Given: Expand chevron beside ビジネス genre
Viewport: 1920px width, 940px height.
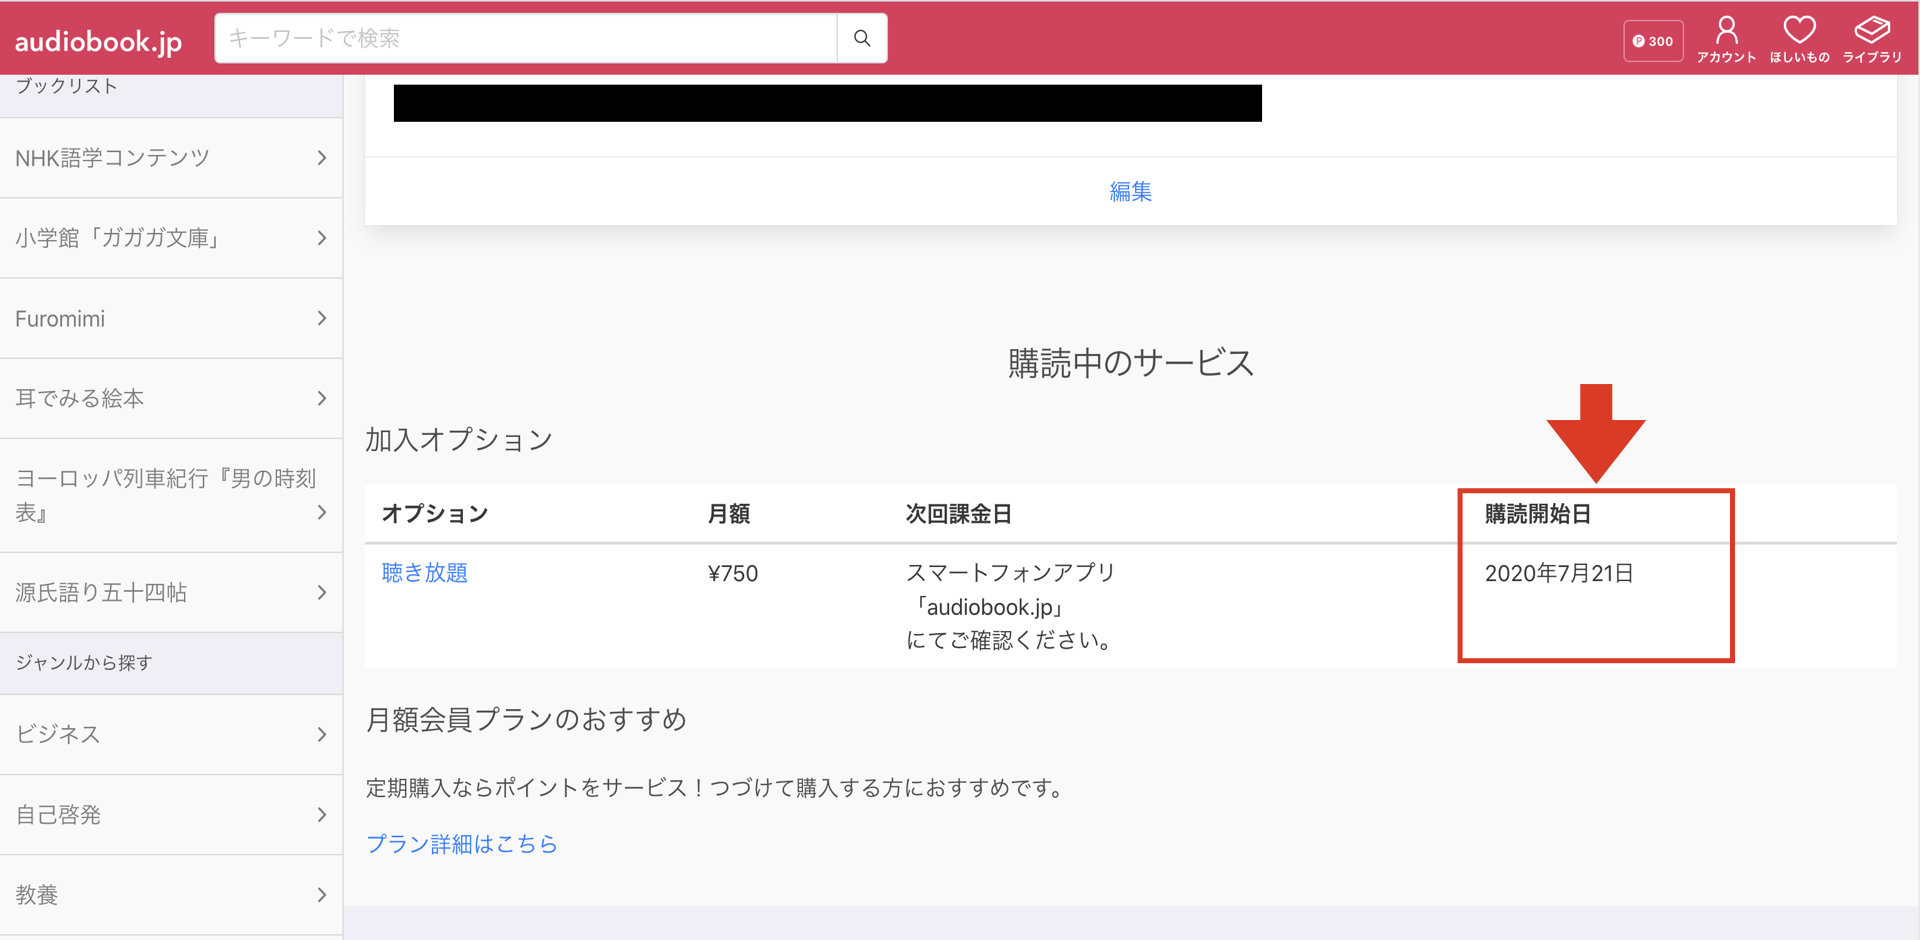Looking at the screenshot, I should 321,734.
